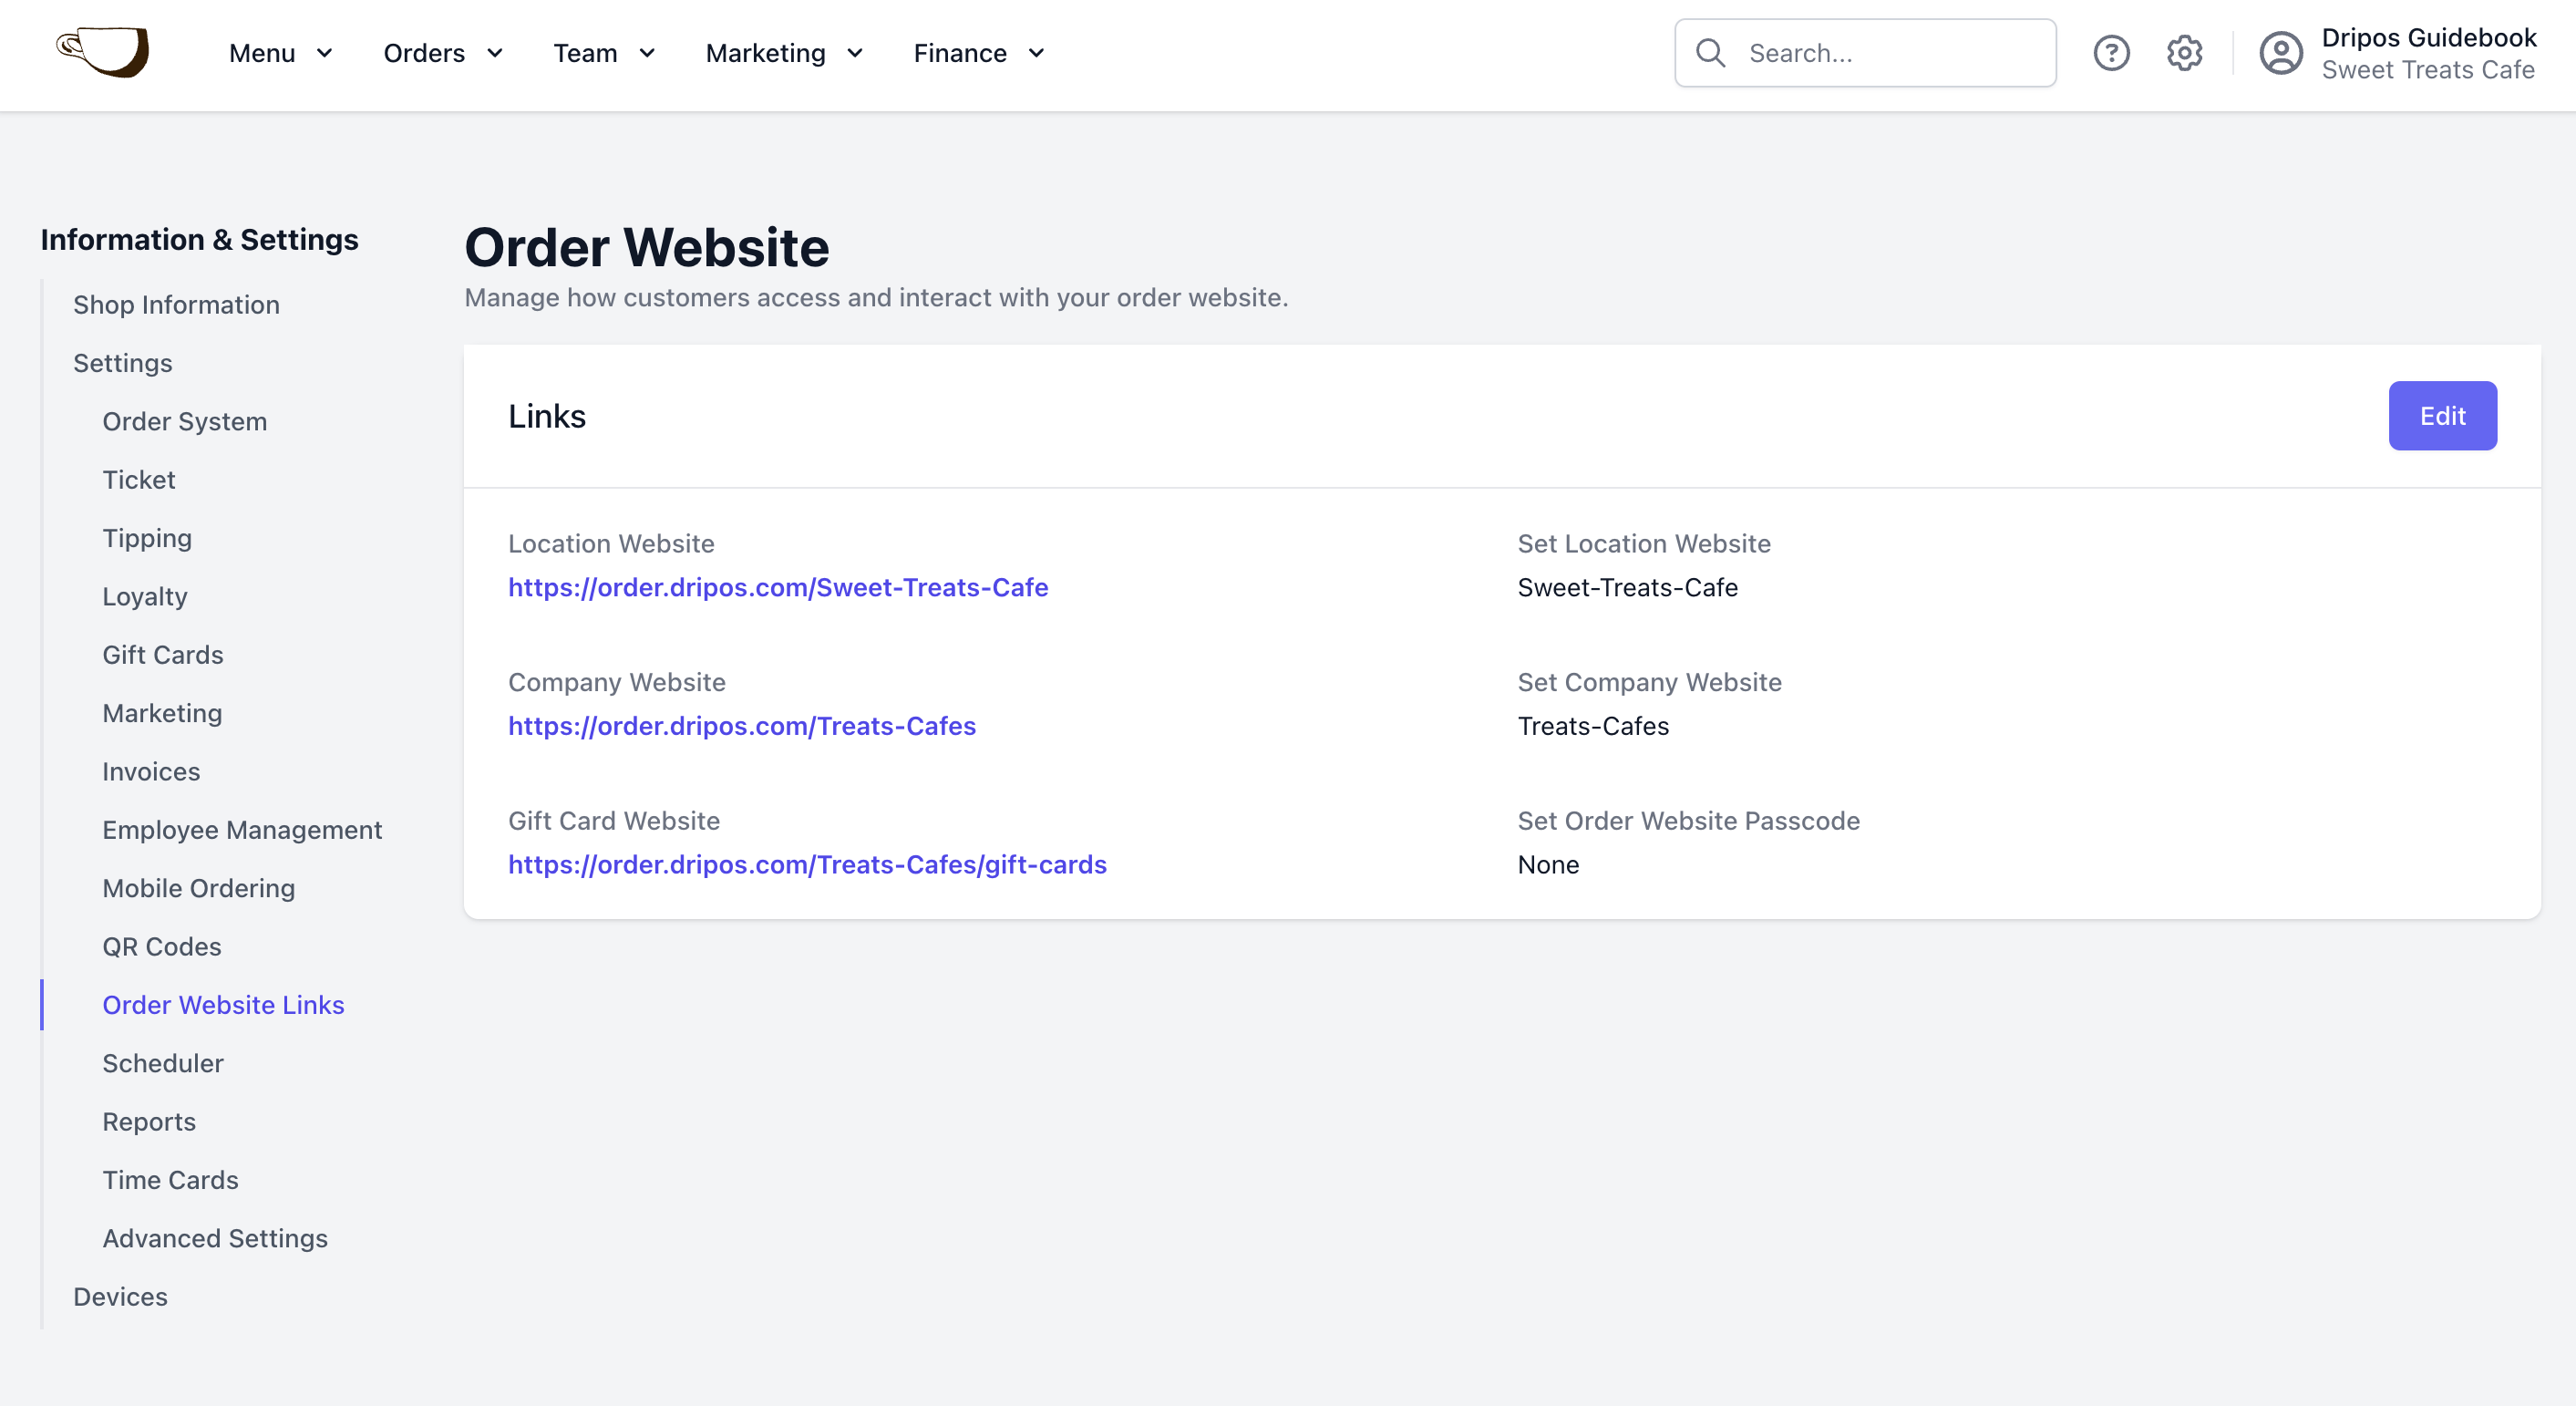Screen dimensions: 2576x1406
Task: Open the Finance navigation item
Action: (960, 53)
